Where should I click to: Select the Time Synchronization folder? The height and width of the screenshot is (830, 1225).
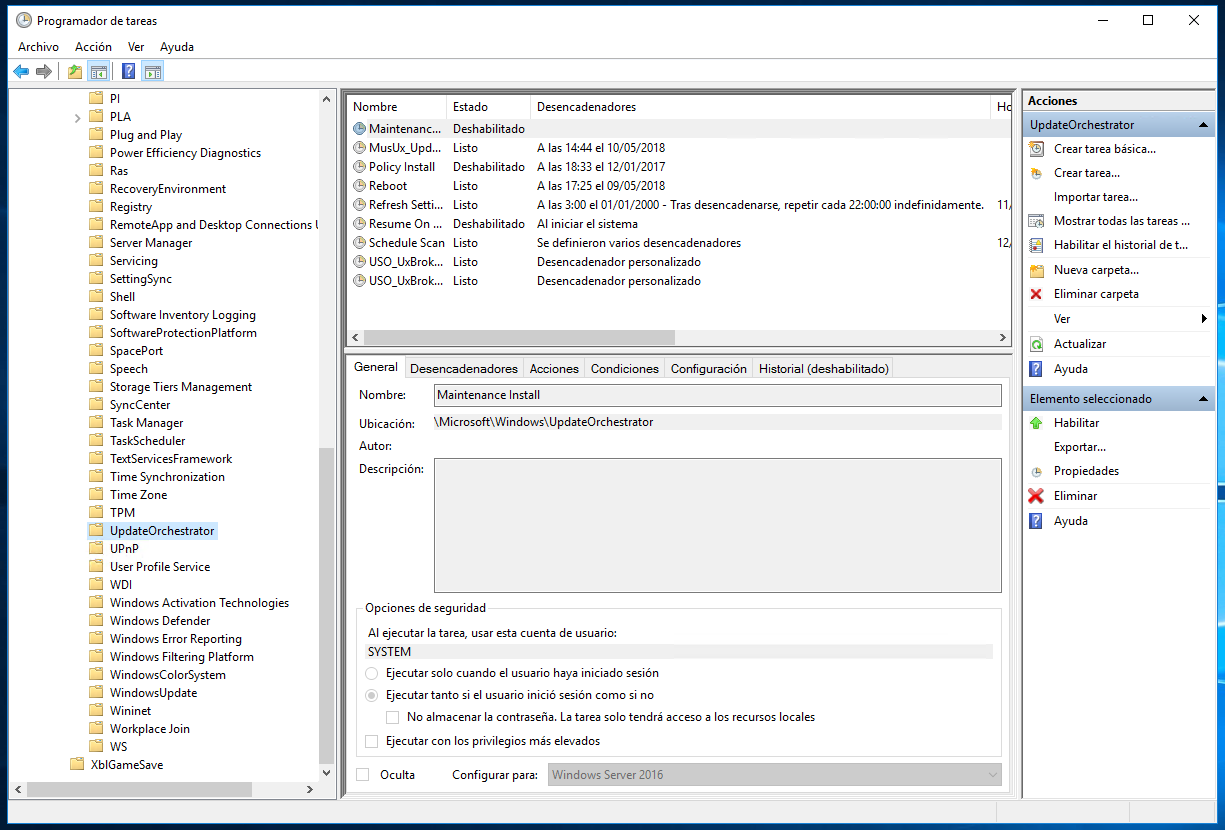click(x=167, y=477)
